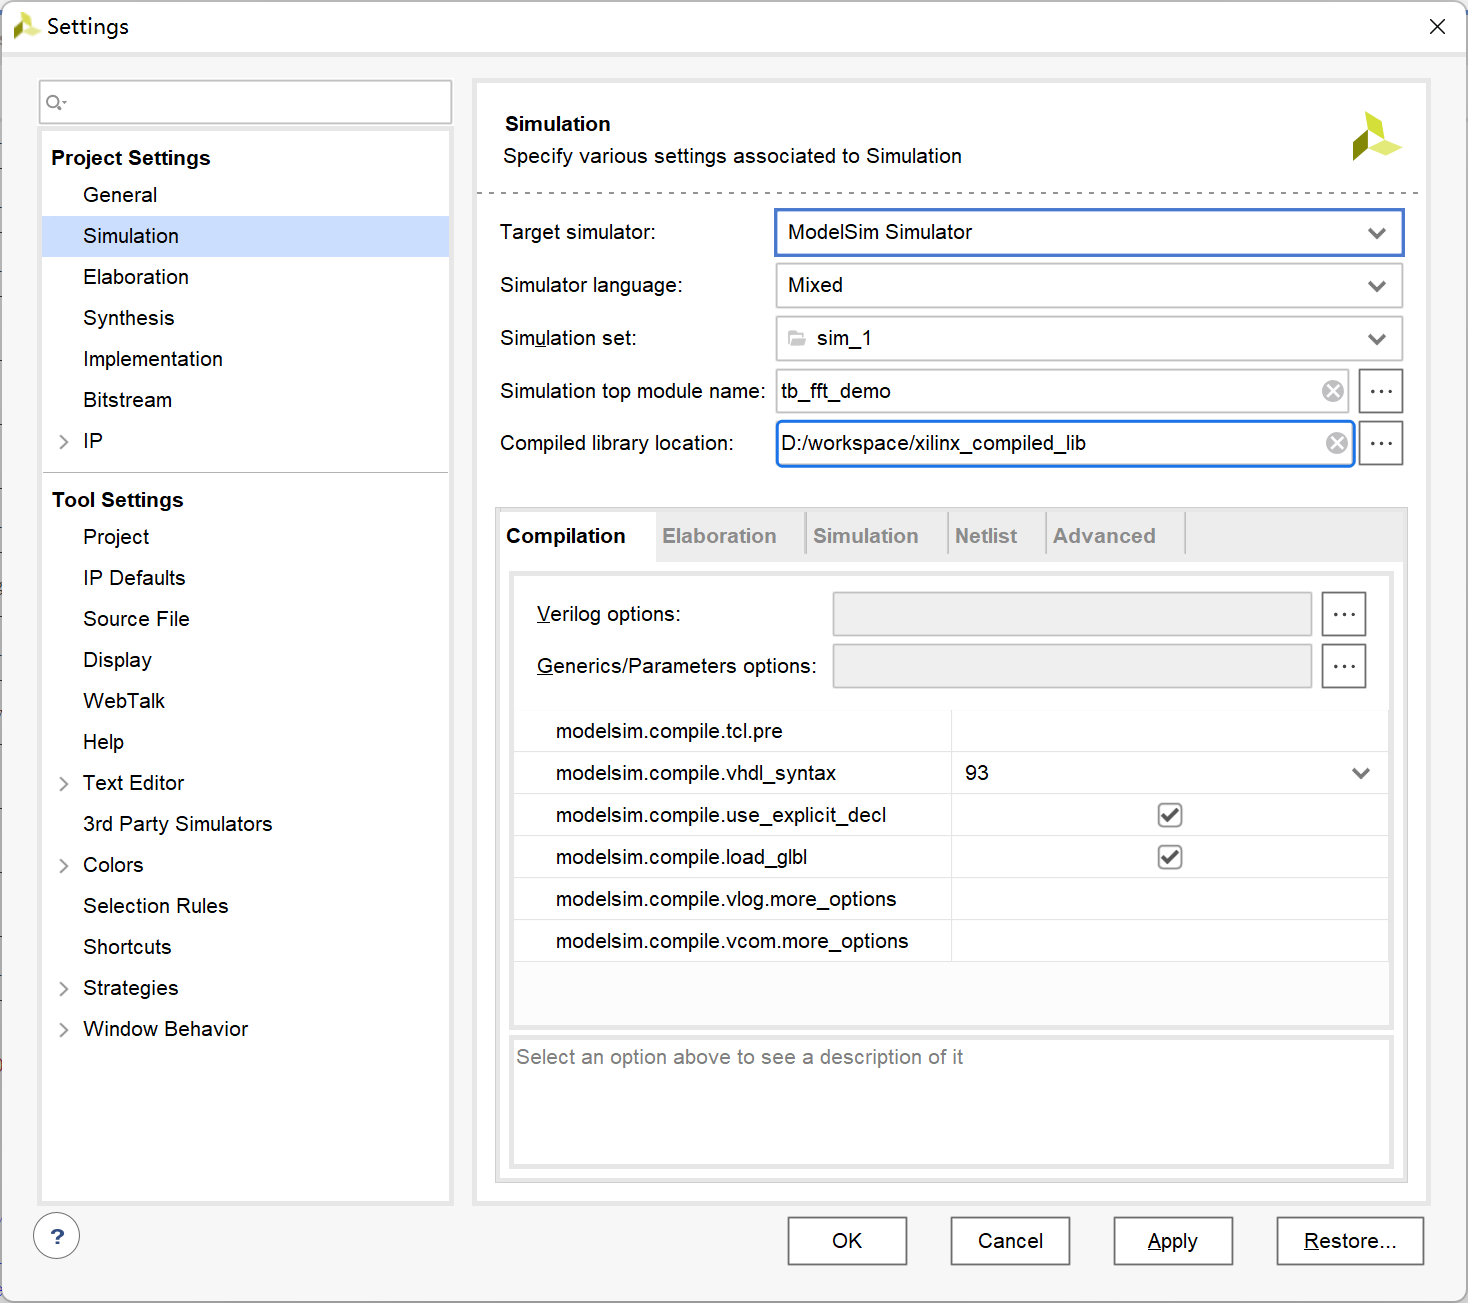The width and height of the screenshot is (1468, 1303).
Task: Select the modelsim.compile.vlog.more_options row
Action: click(951, 899)
